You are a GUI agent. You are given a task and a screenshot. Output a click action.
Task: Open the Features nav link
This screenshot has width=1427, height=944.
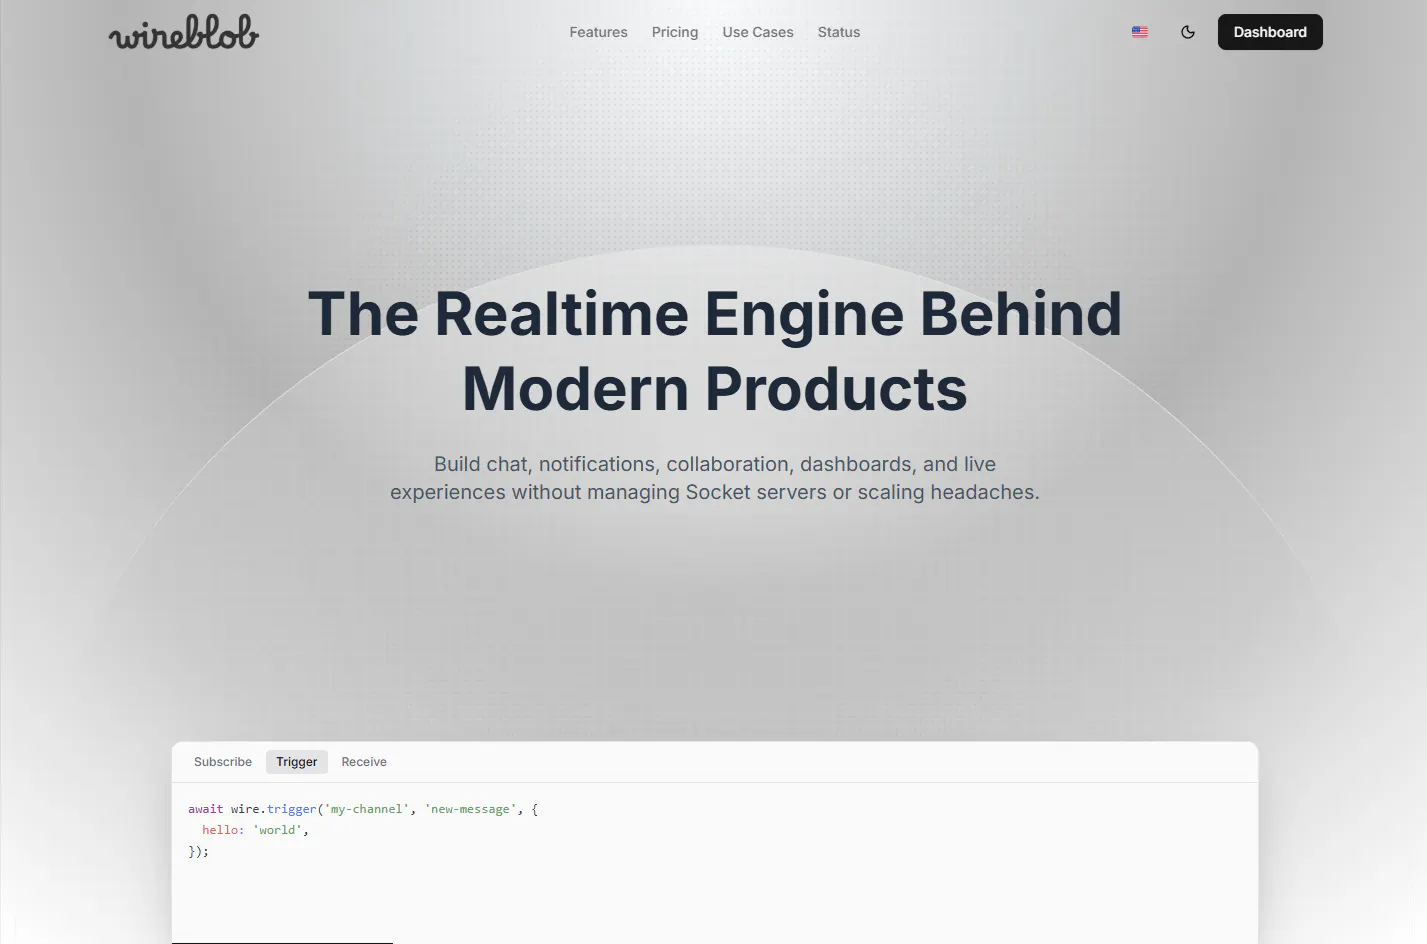[598, 32]
